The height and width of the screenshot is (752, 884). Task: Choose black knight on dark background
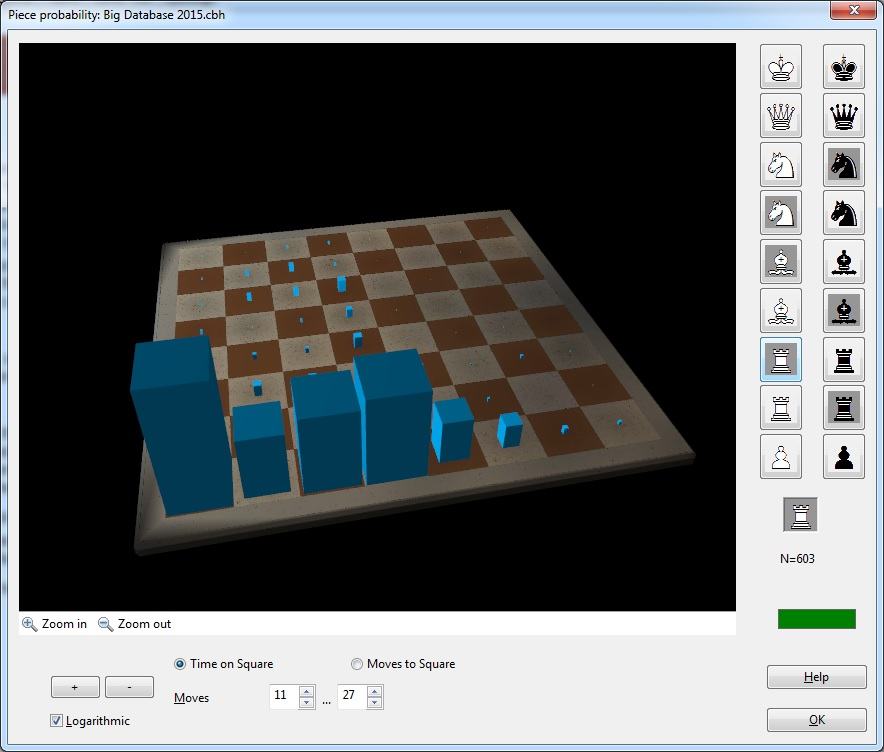843,165
